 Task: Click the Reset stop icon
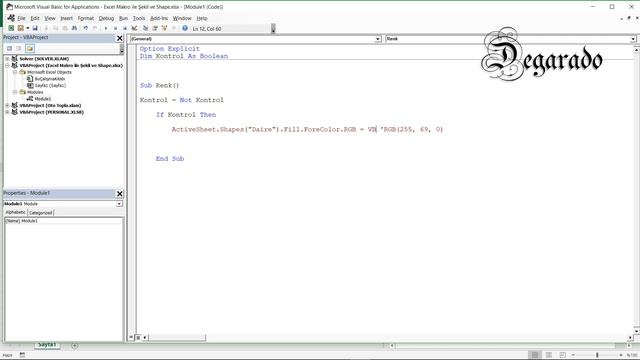[x=124, y=28]
